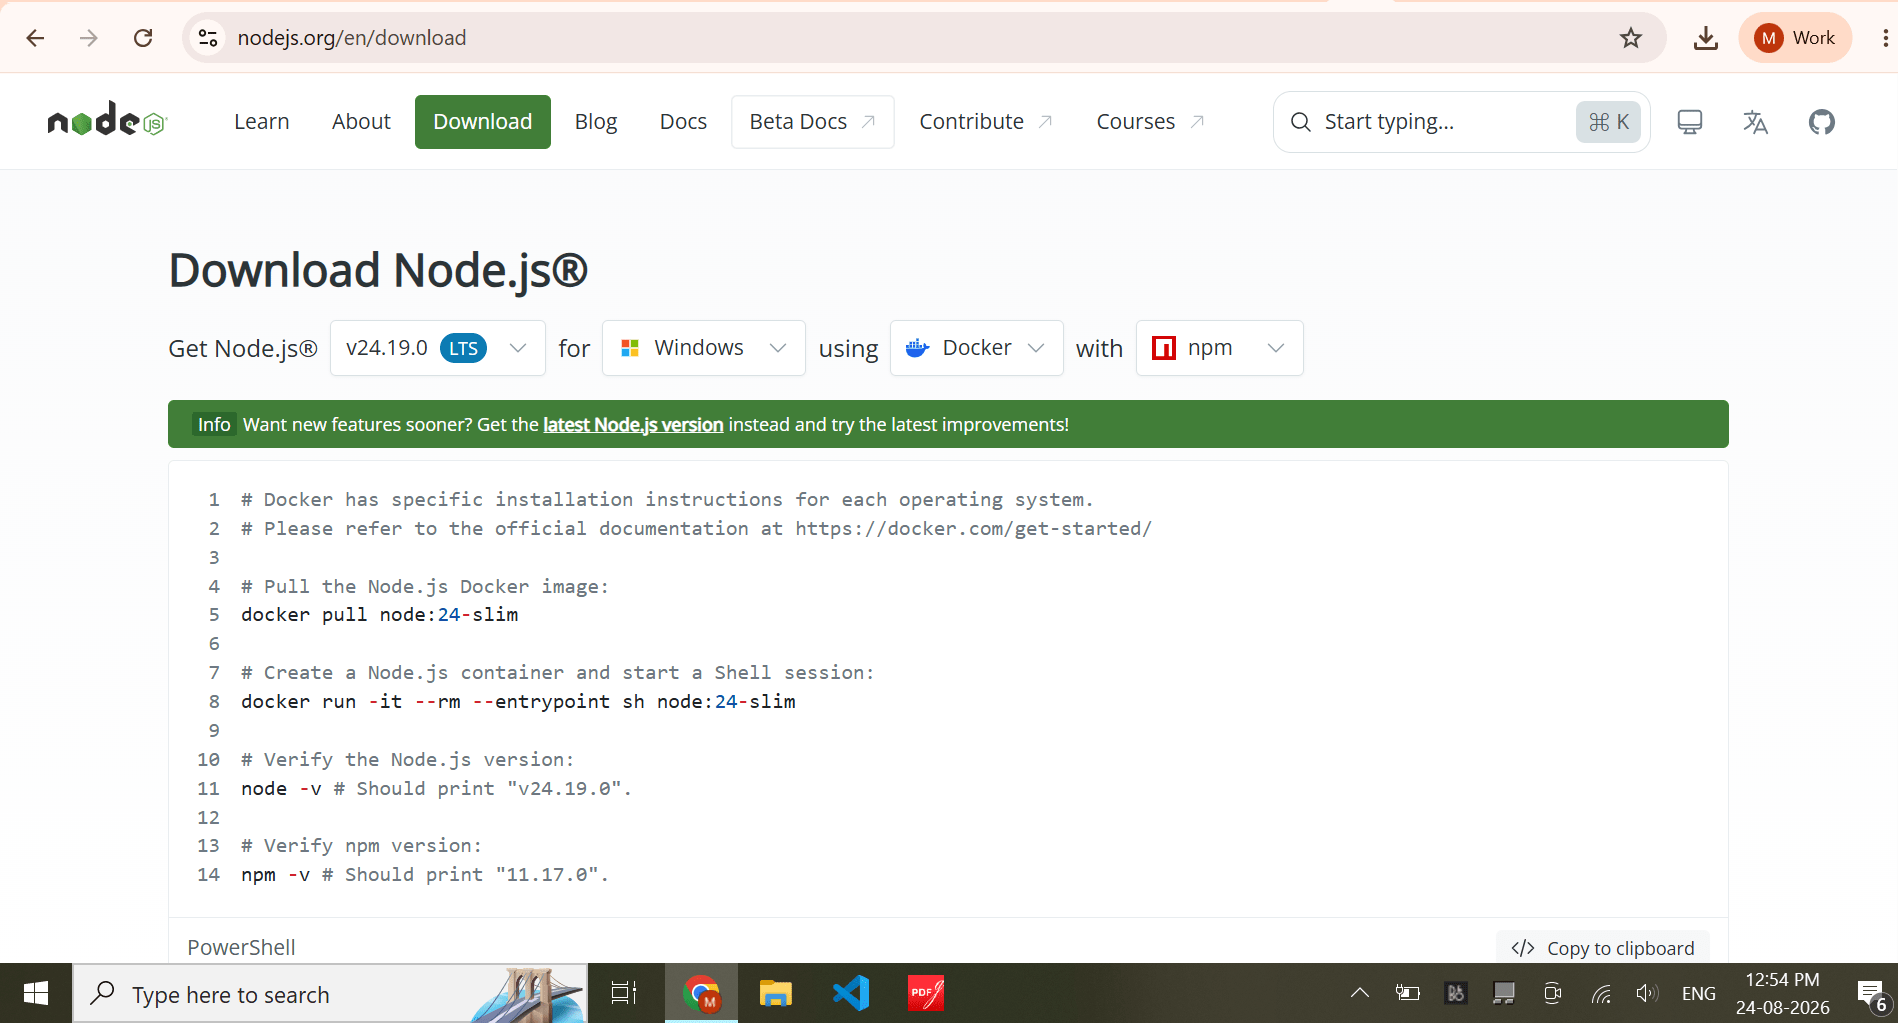Image resolution: width=1898 pixels, height=1023 pixels.
Task: Go forward with the browser forward arrow
Action: pos(89,38)
